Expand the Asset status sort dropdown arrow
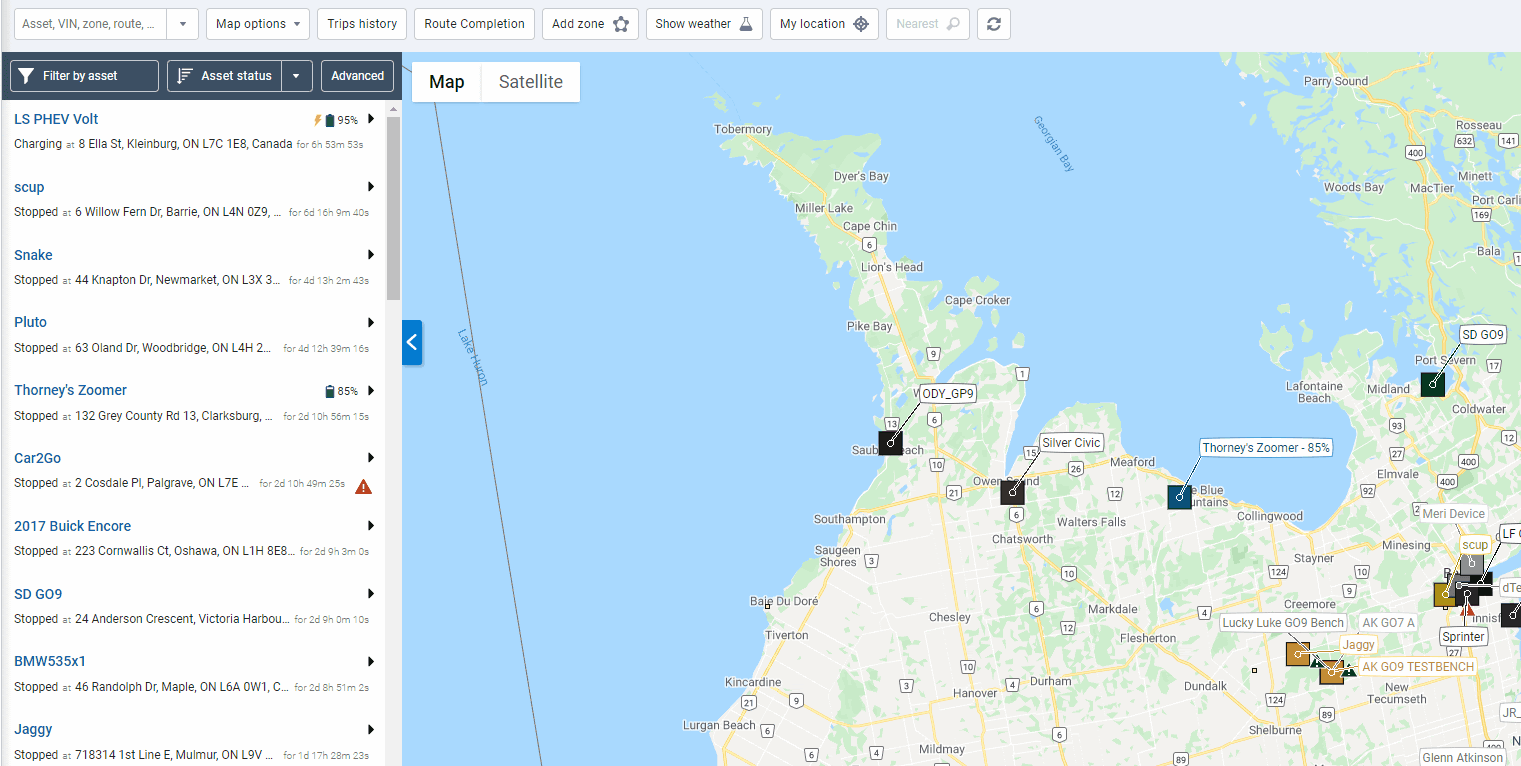This screenshot has height=766, width=1521. (297, 76)
